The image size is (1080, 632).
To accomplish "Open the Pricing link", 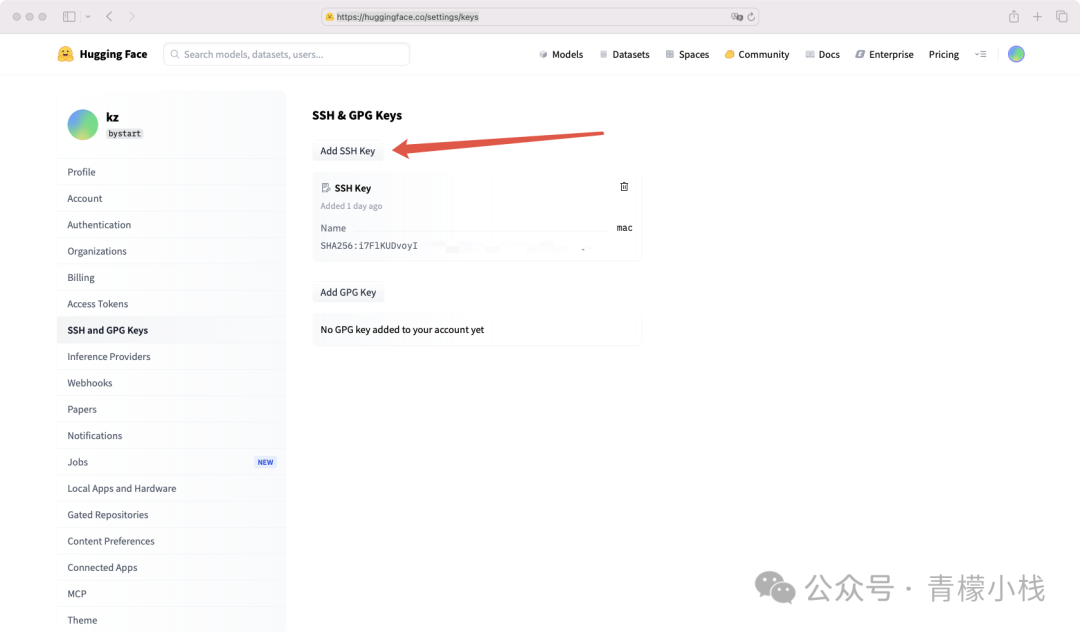I will (x=943, y=54).
